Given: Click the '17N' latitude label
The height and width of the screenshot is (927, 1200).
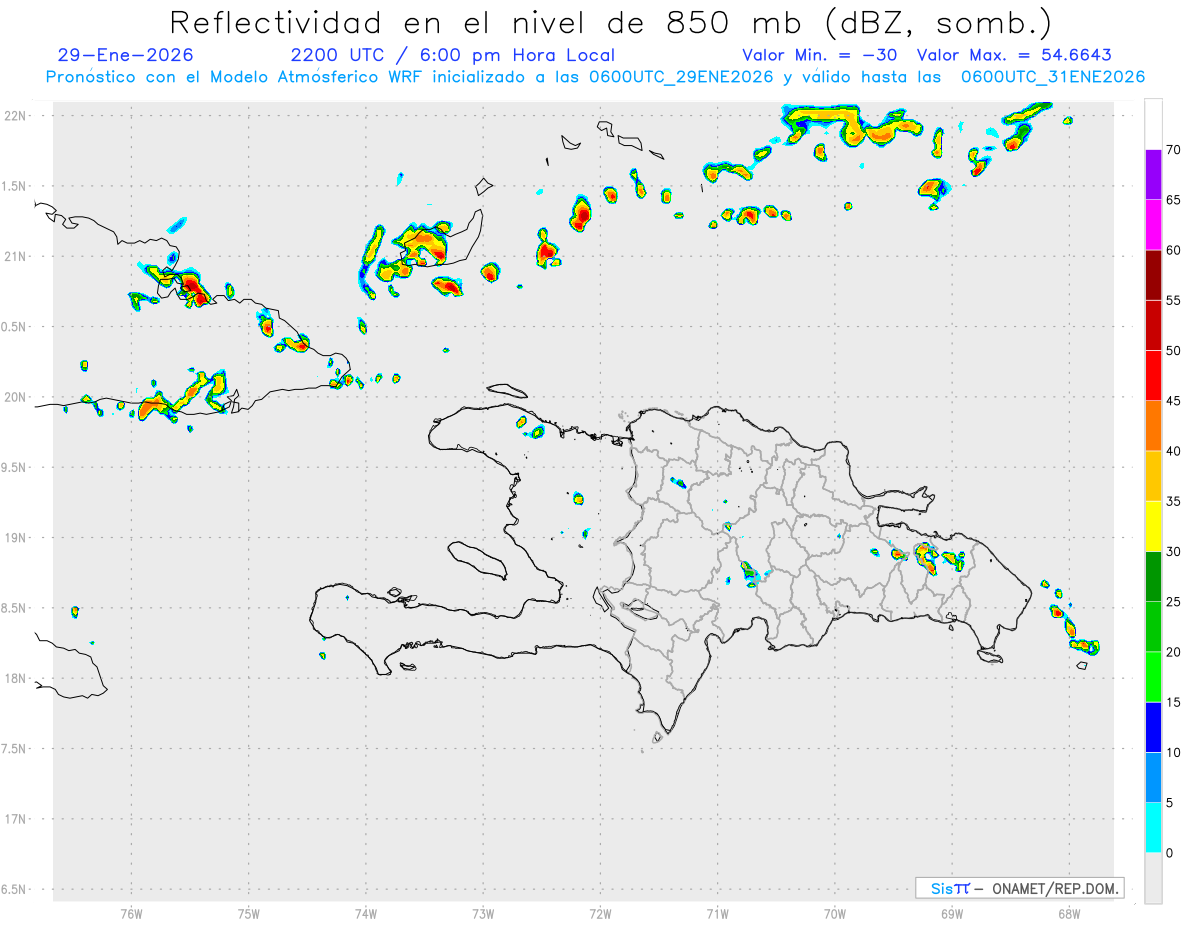Looking at the screenshot, I should tap(17, 819).
